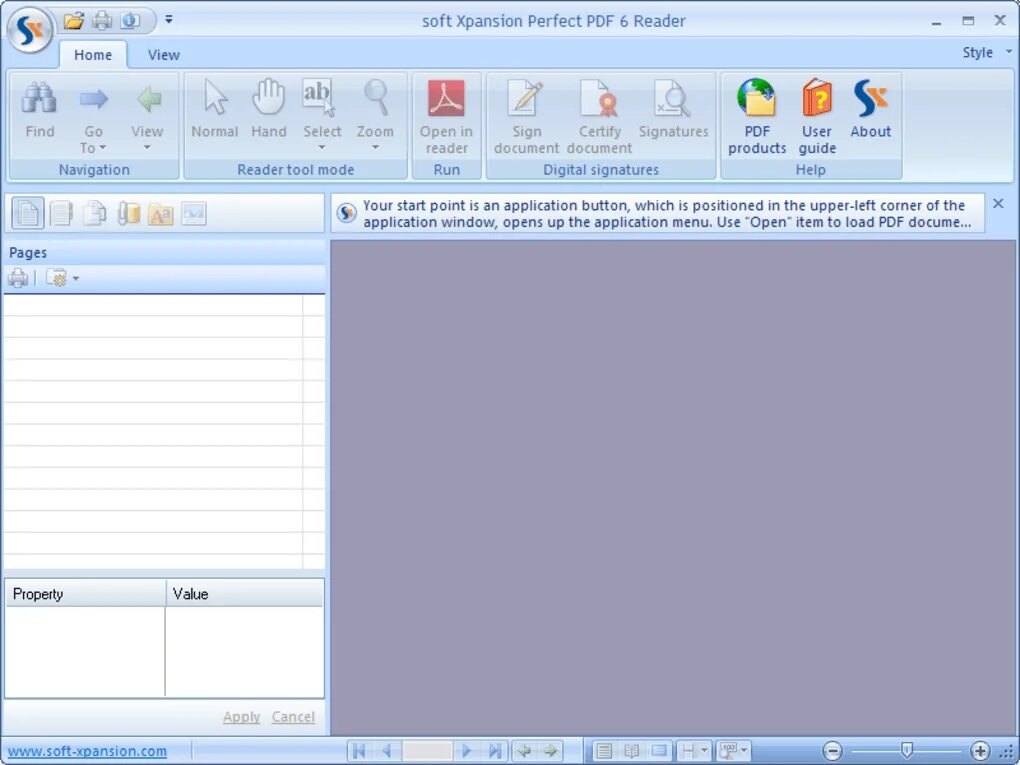The image size is (1020, 765).
Task: Show the Pages panel icon
Action: [x=28, y=213]
